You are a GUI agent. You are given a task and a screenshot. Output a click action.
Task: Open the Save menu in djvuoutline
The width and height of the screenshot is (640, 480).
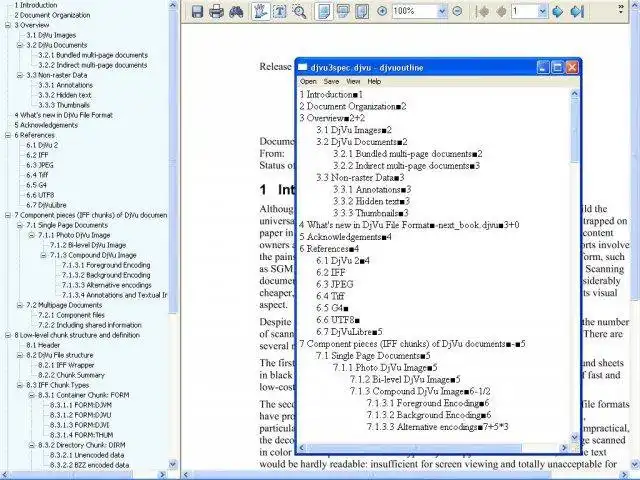point(331,82)
